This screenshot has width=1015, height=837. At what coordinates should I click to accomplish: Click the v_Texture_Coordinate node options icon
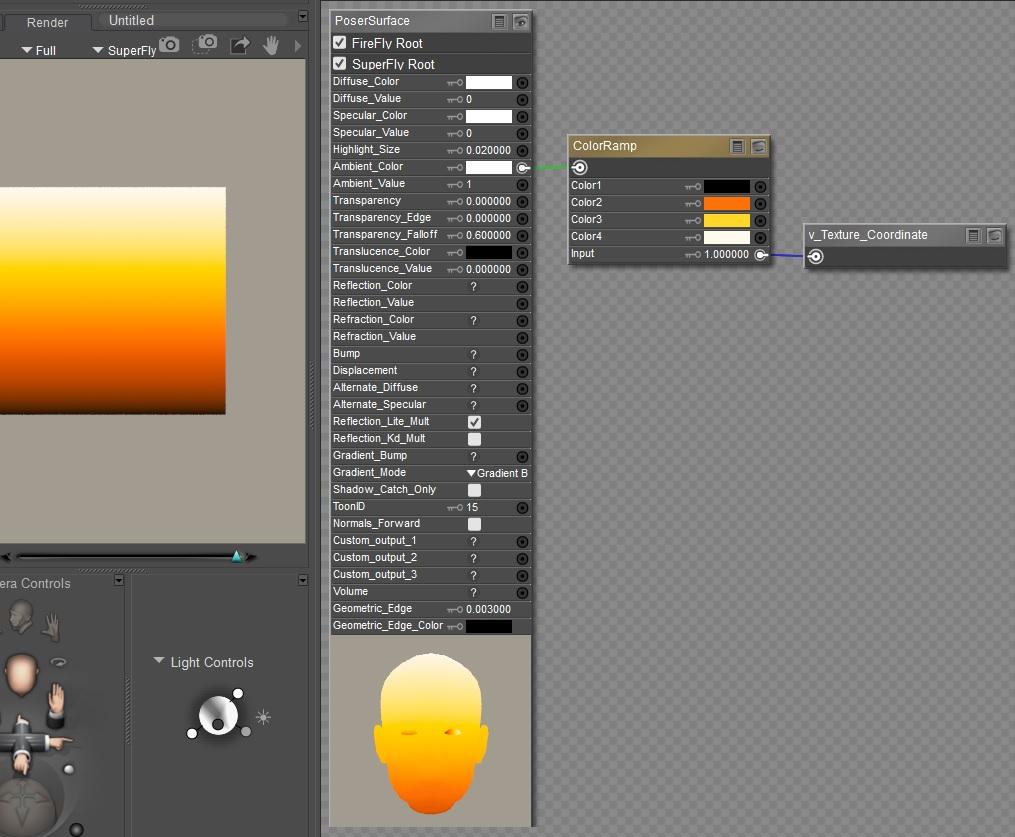pos(974,235)
